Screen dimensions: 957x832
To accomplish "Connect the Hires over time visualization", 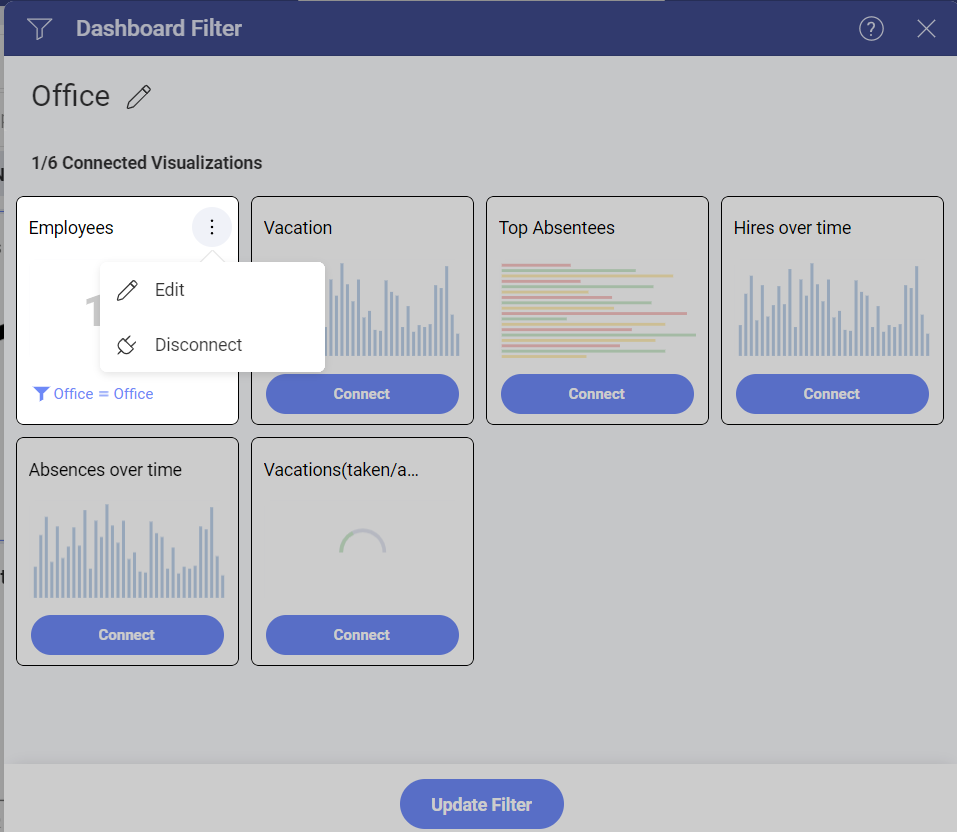I will 832,394.
